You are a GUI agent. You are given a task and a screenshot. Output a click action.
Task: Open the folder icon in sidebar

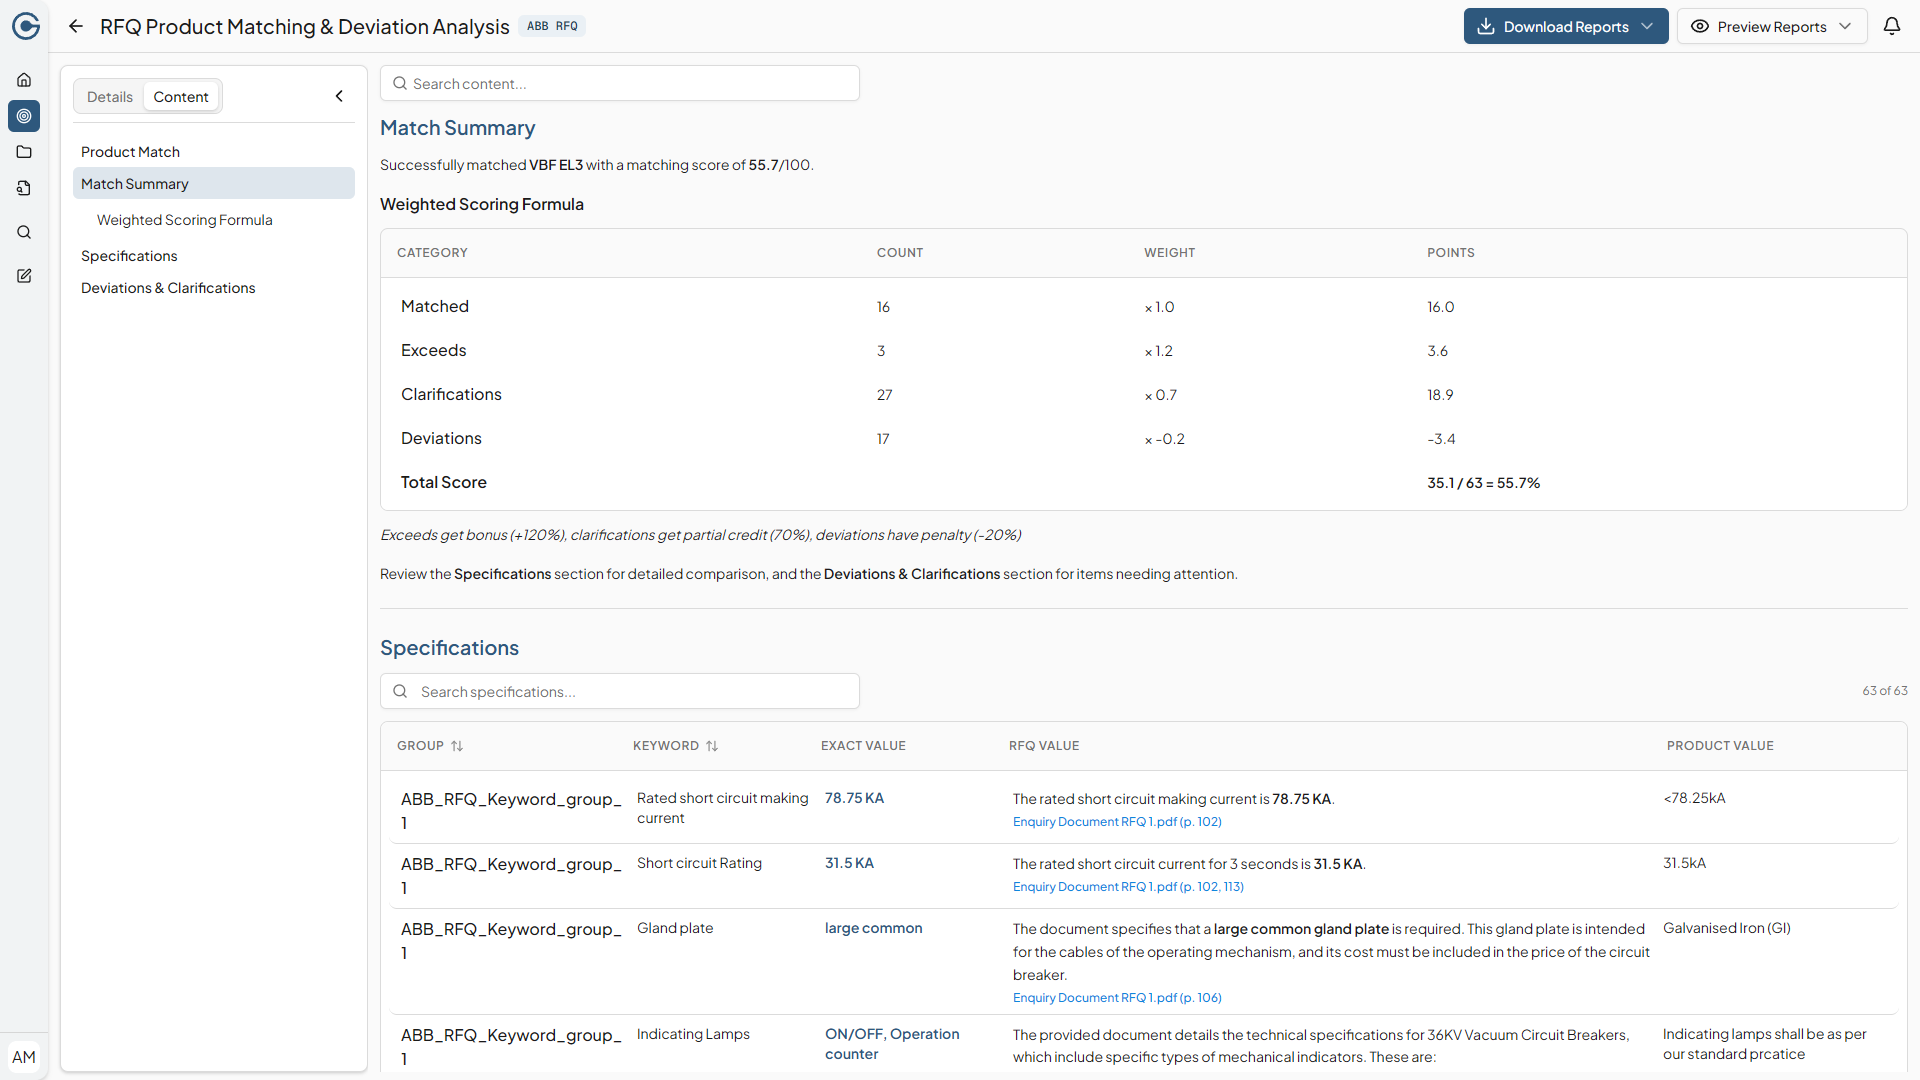point(24,152)
